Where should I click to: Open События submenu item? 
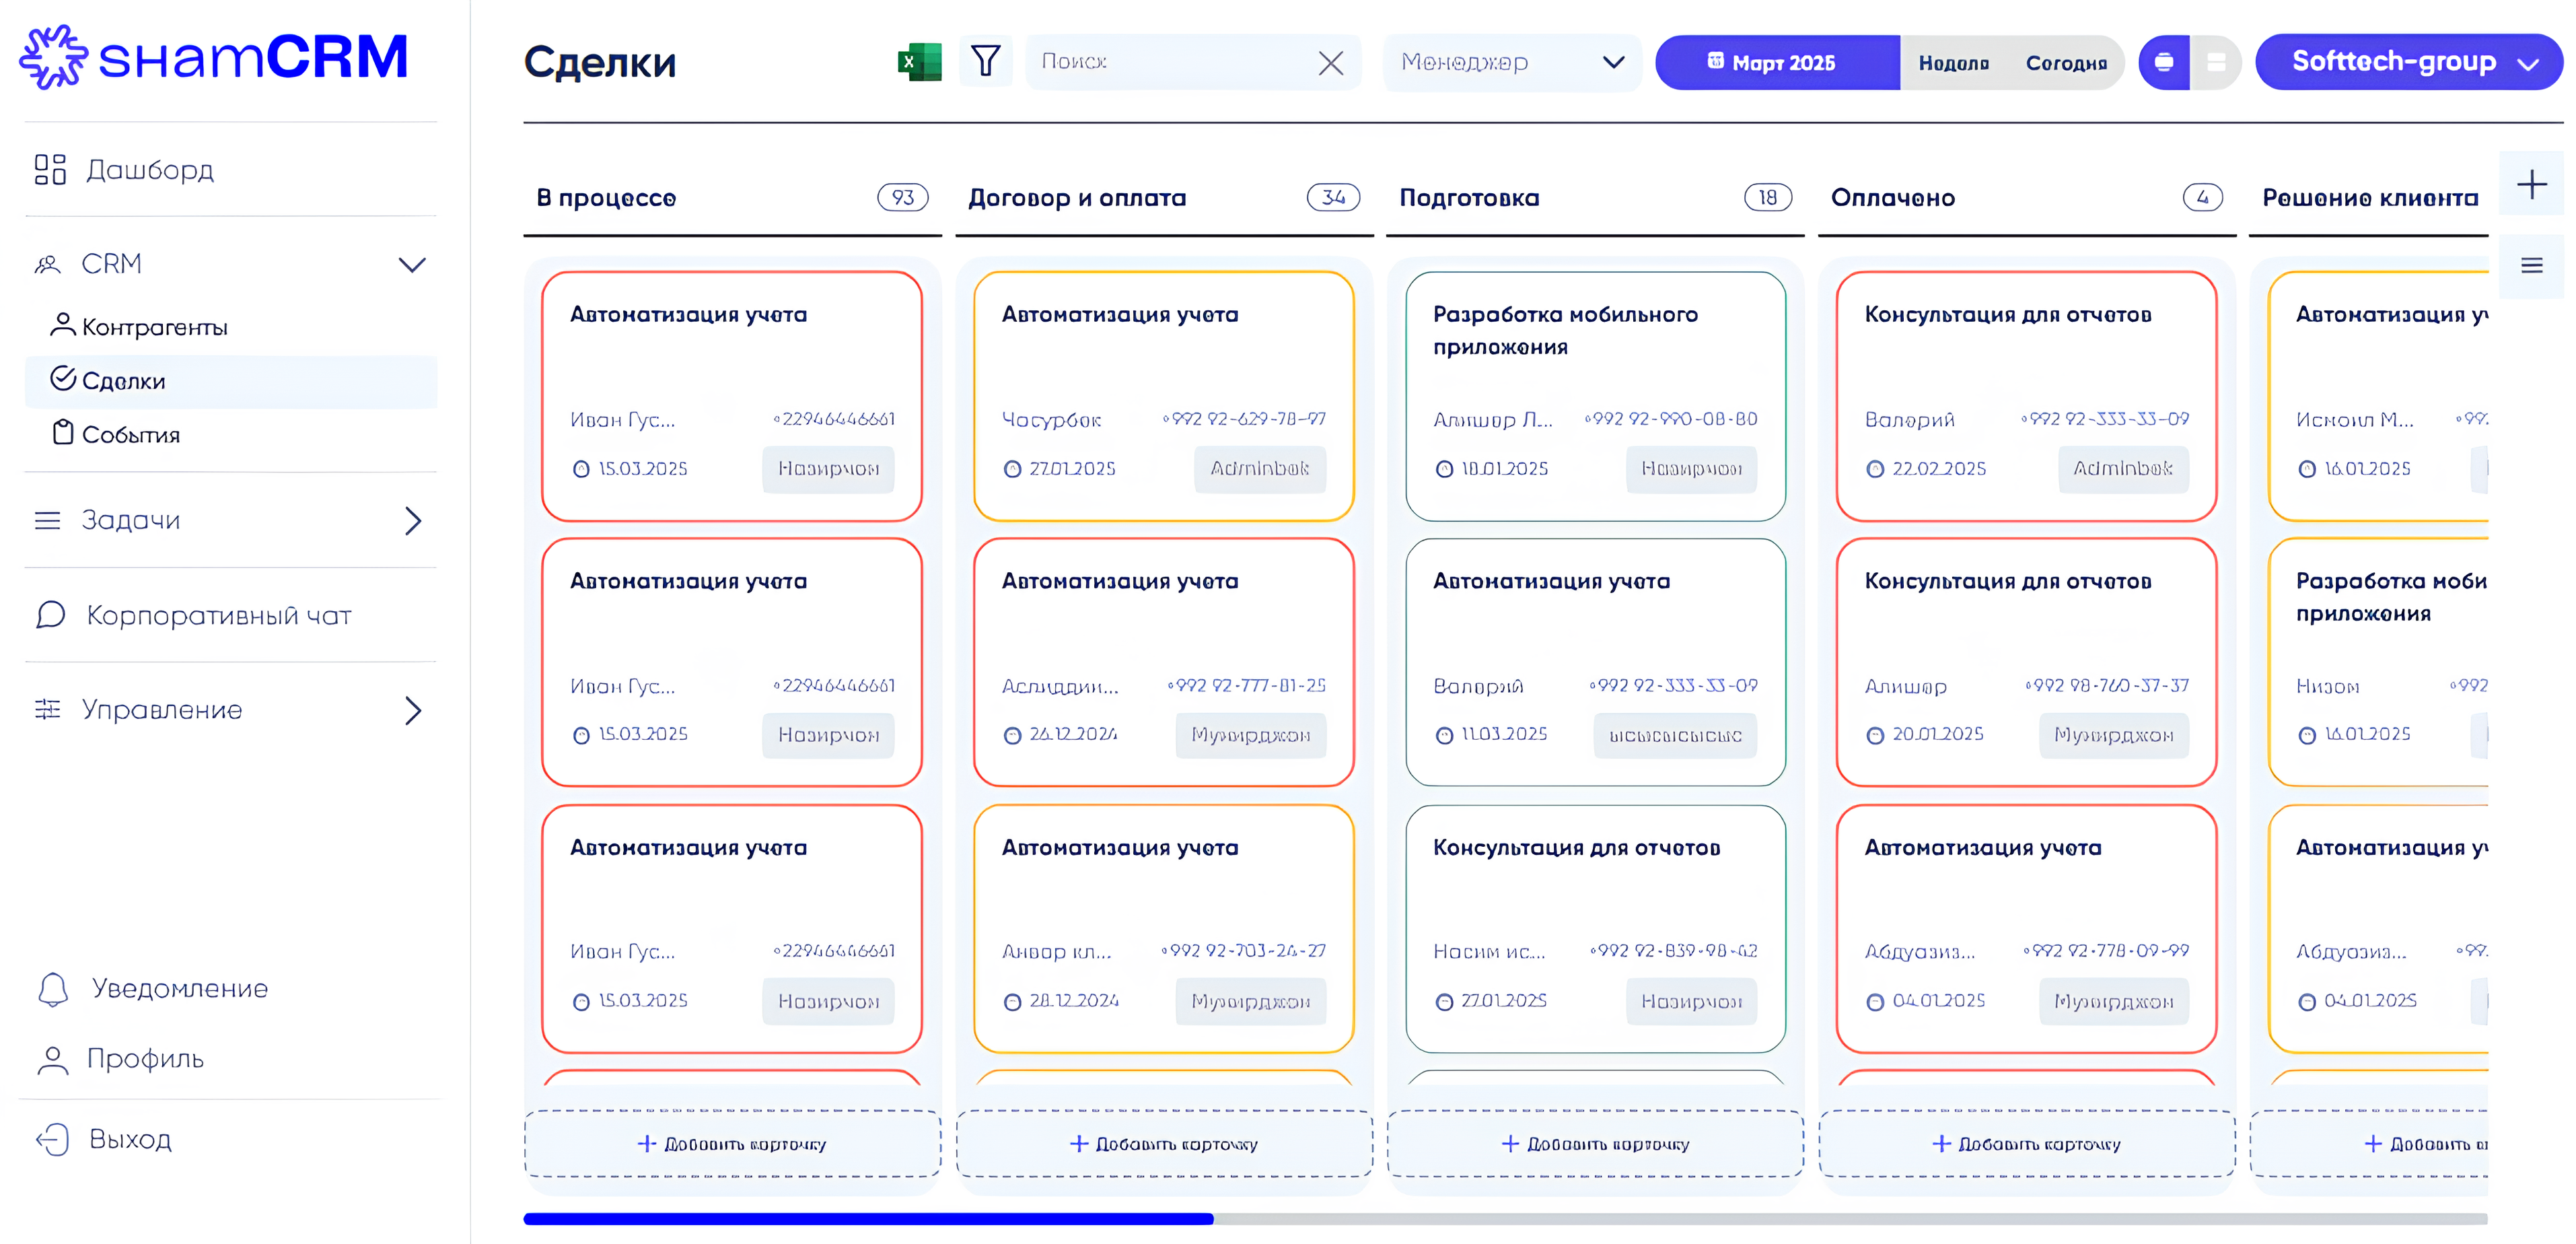[130, 435]
